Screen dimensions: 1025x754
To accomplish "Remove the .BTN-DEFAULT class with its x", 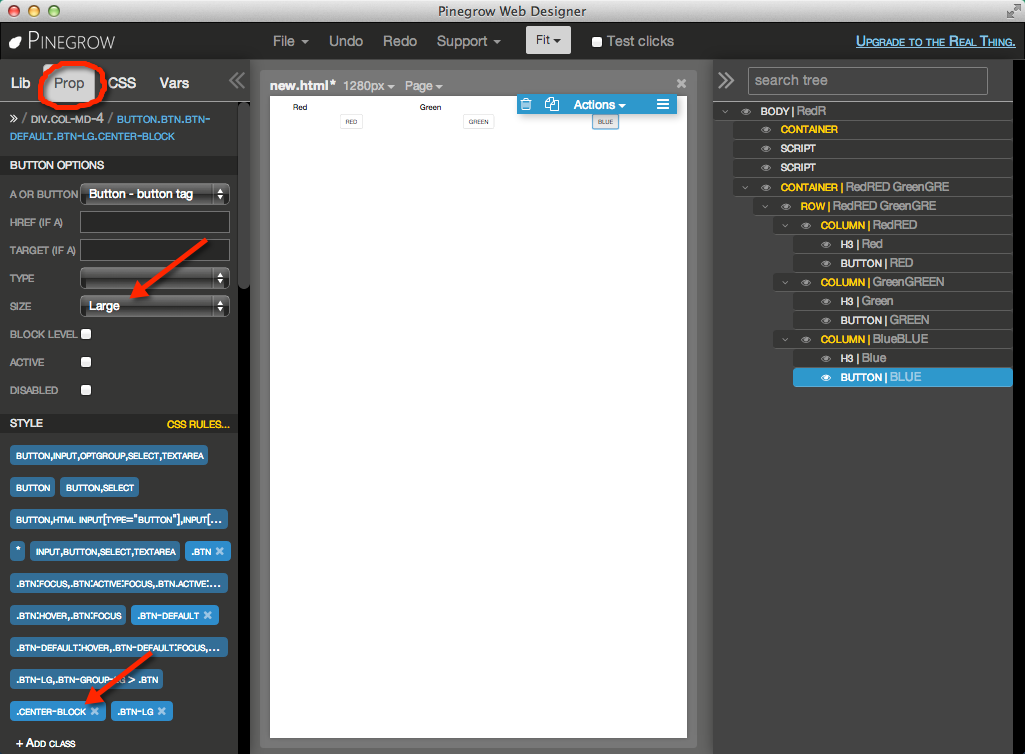I will [x=208, y=615].
